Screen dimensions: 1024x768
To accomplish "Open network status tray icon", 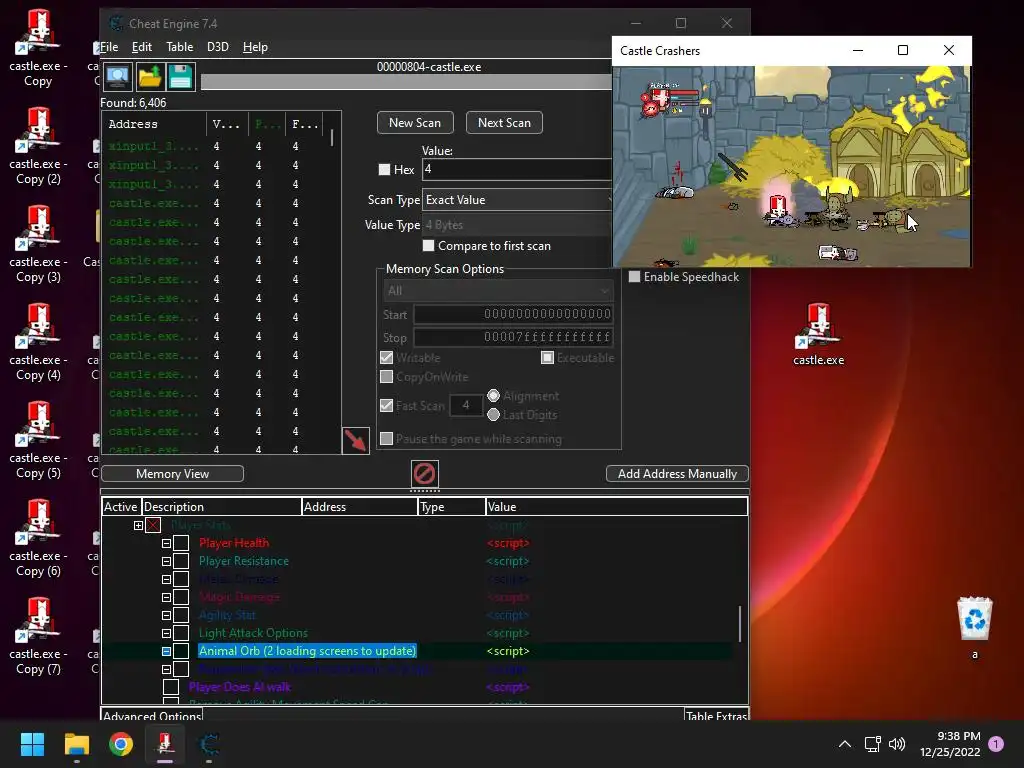I will 872,744.
